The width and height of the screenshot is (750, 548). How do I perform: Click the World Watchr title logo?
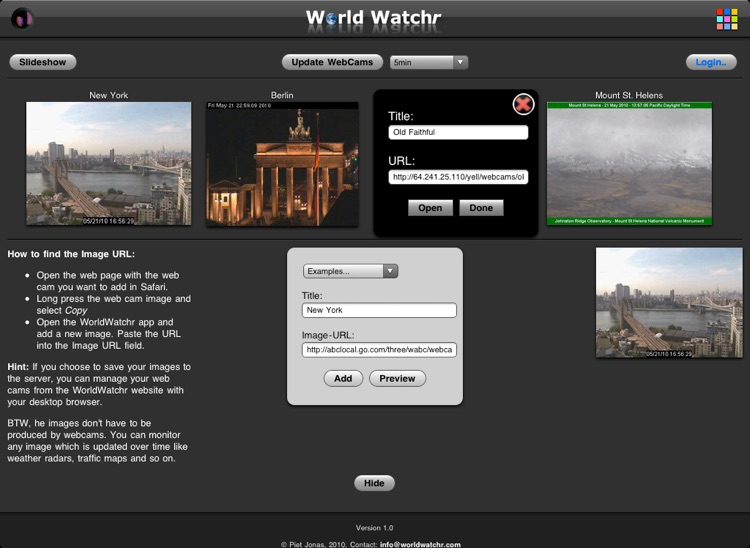point(374,18)
